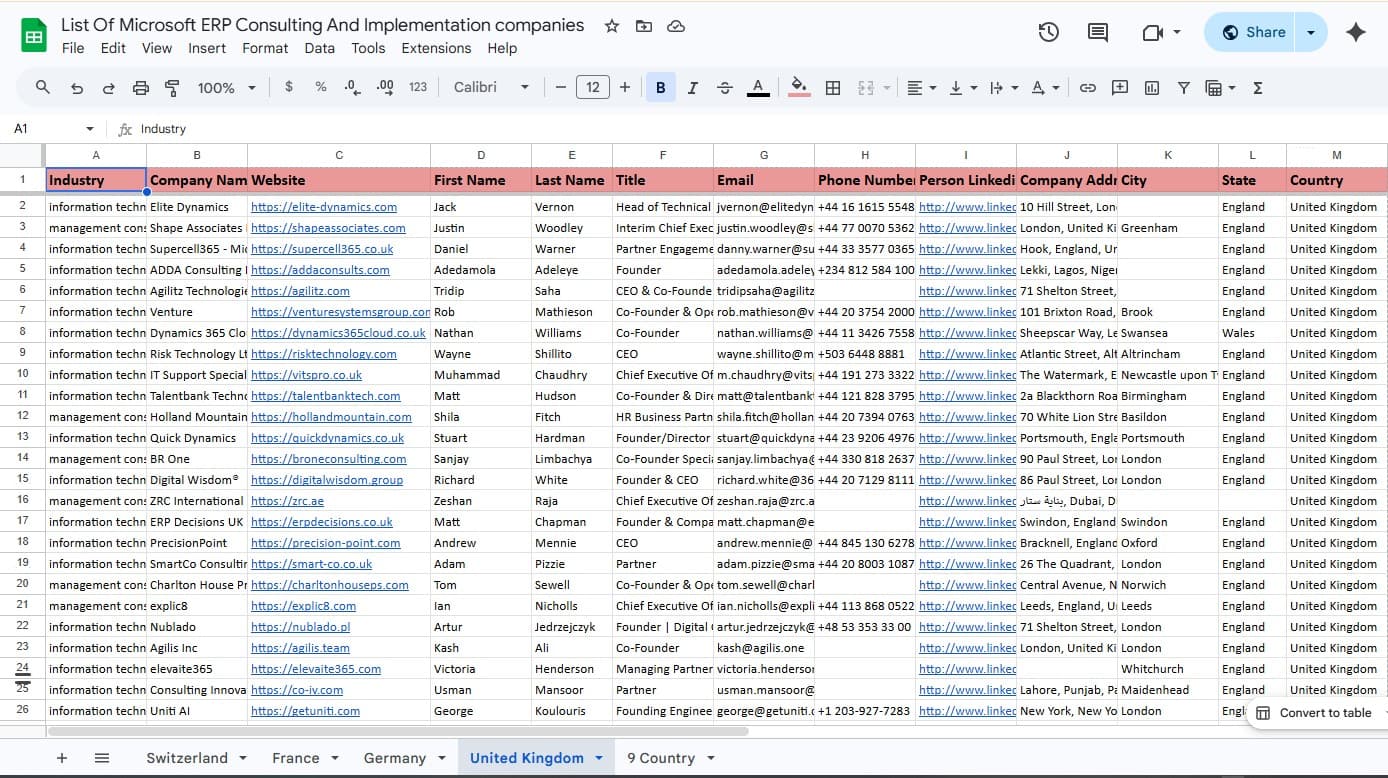Increase the font size
Viewport: 1388px width, 778px height.
[x=625, y=87]
